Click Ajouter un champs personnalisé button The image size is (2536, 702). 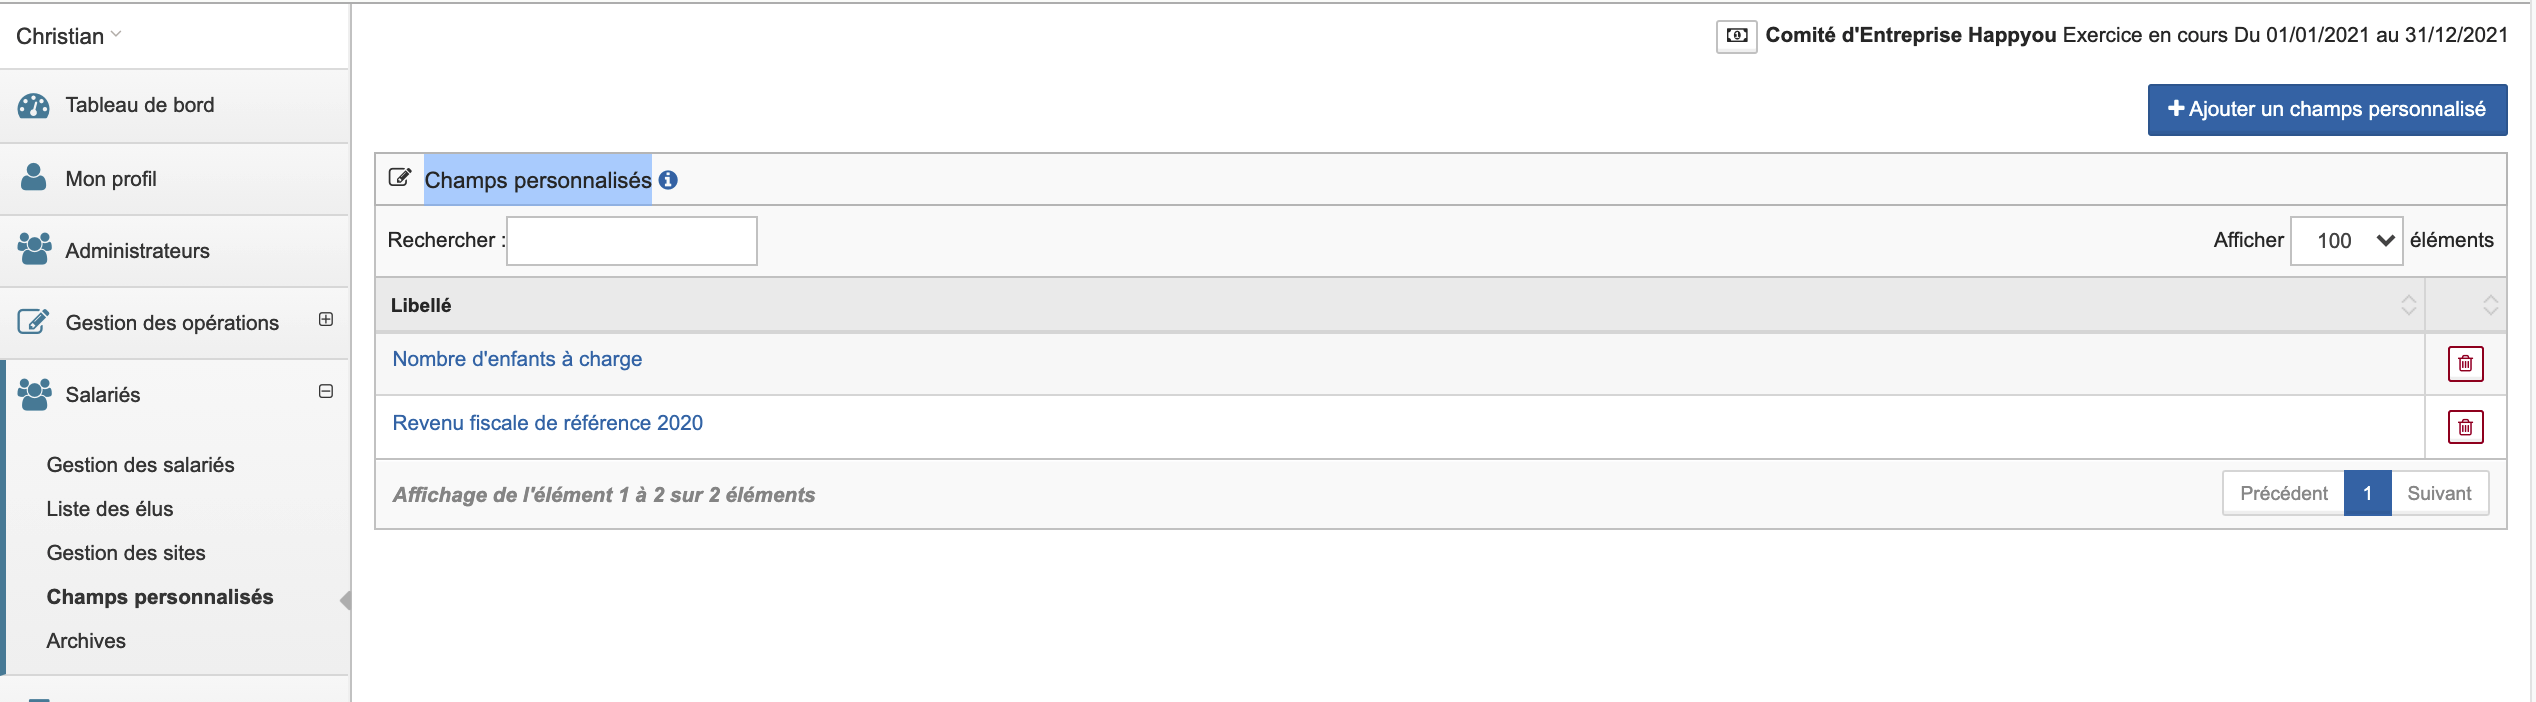point(2326,110)
